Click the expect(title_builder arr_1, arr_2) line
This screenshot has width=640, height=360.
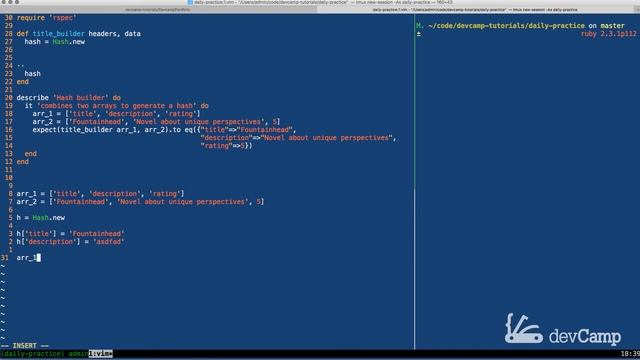point(164,130)
